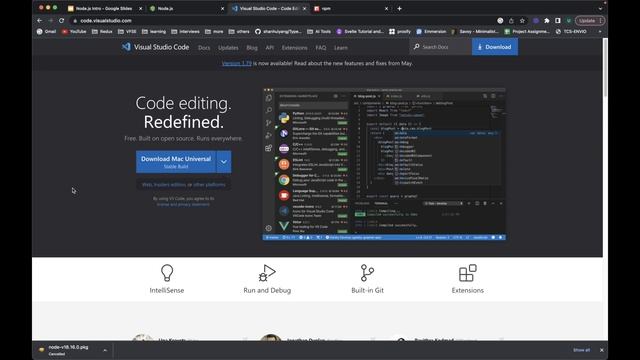Click the share icon in the address bar

click(x=511, y=21)
